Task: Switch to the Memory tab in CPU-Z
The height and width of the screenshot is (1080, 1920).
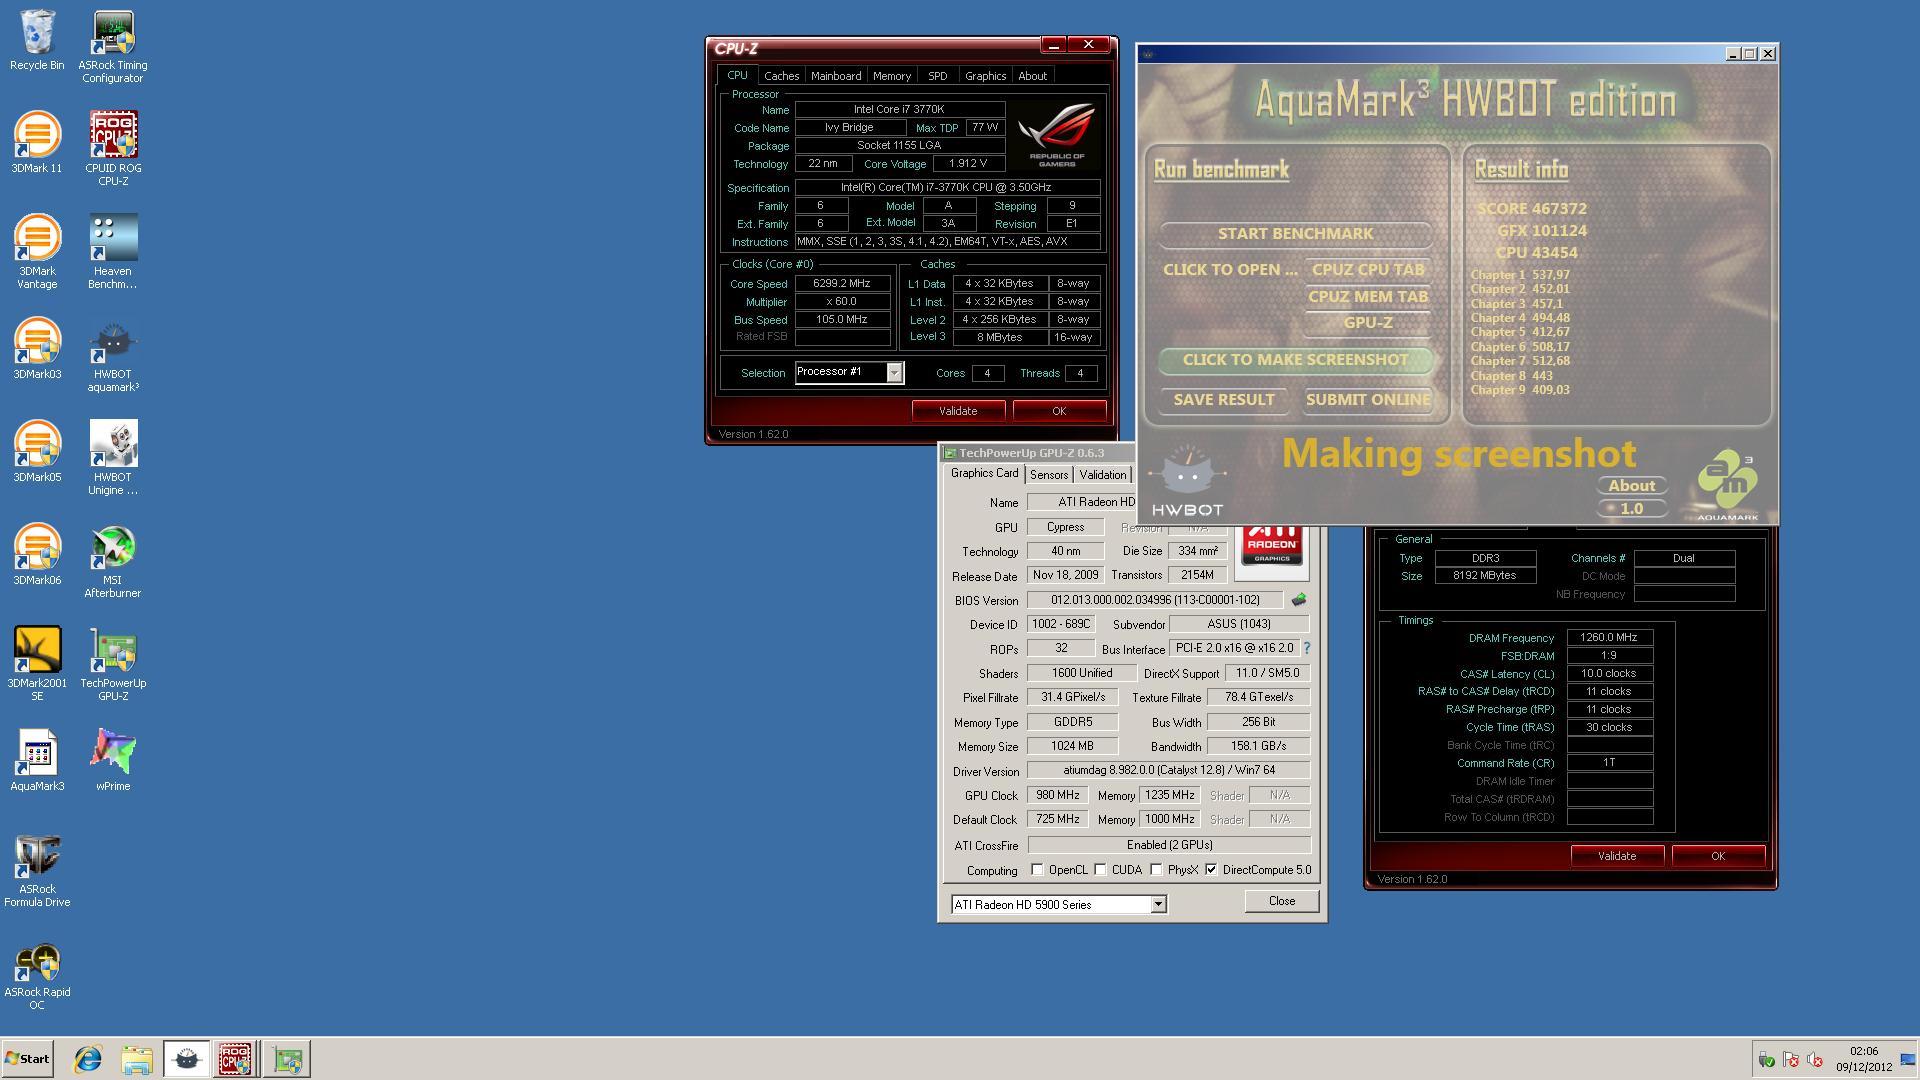Action: point(891,76)
